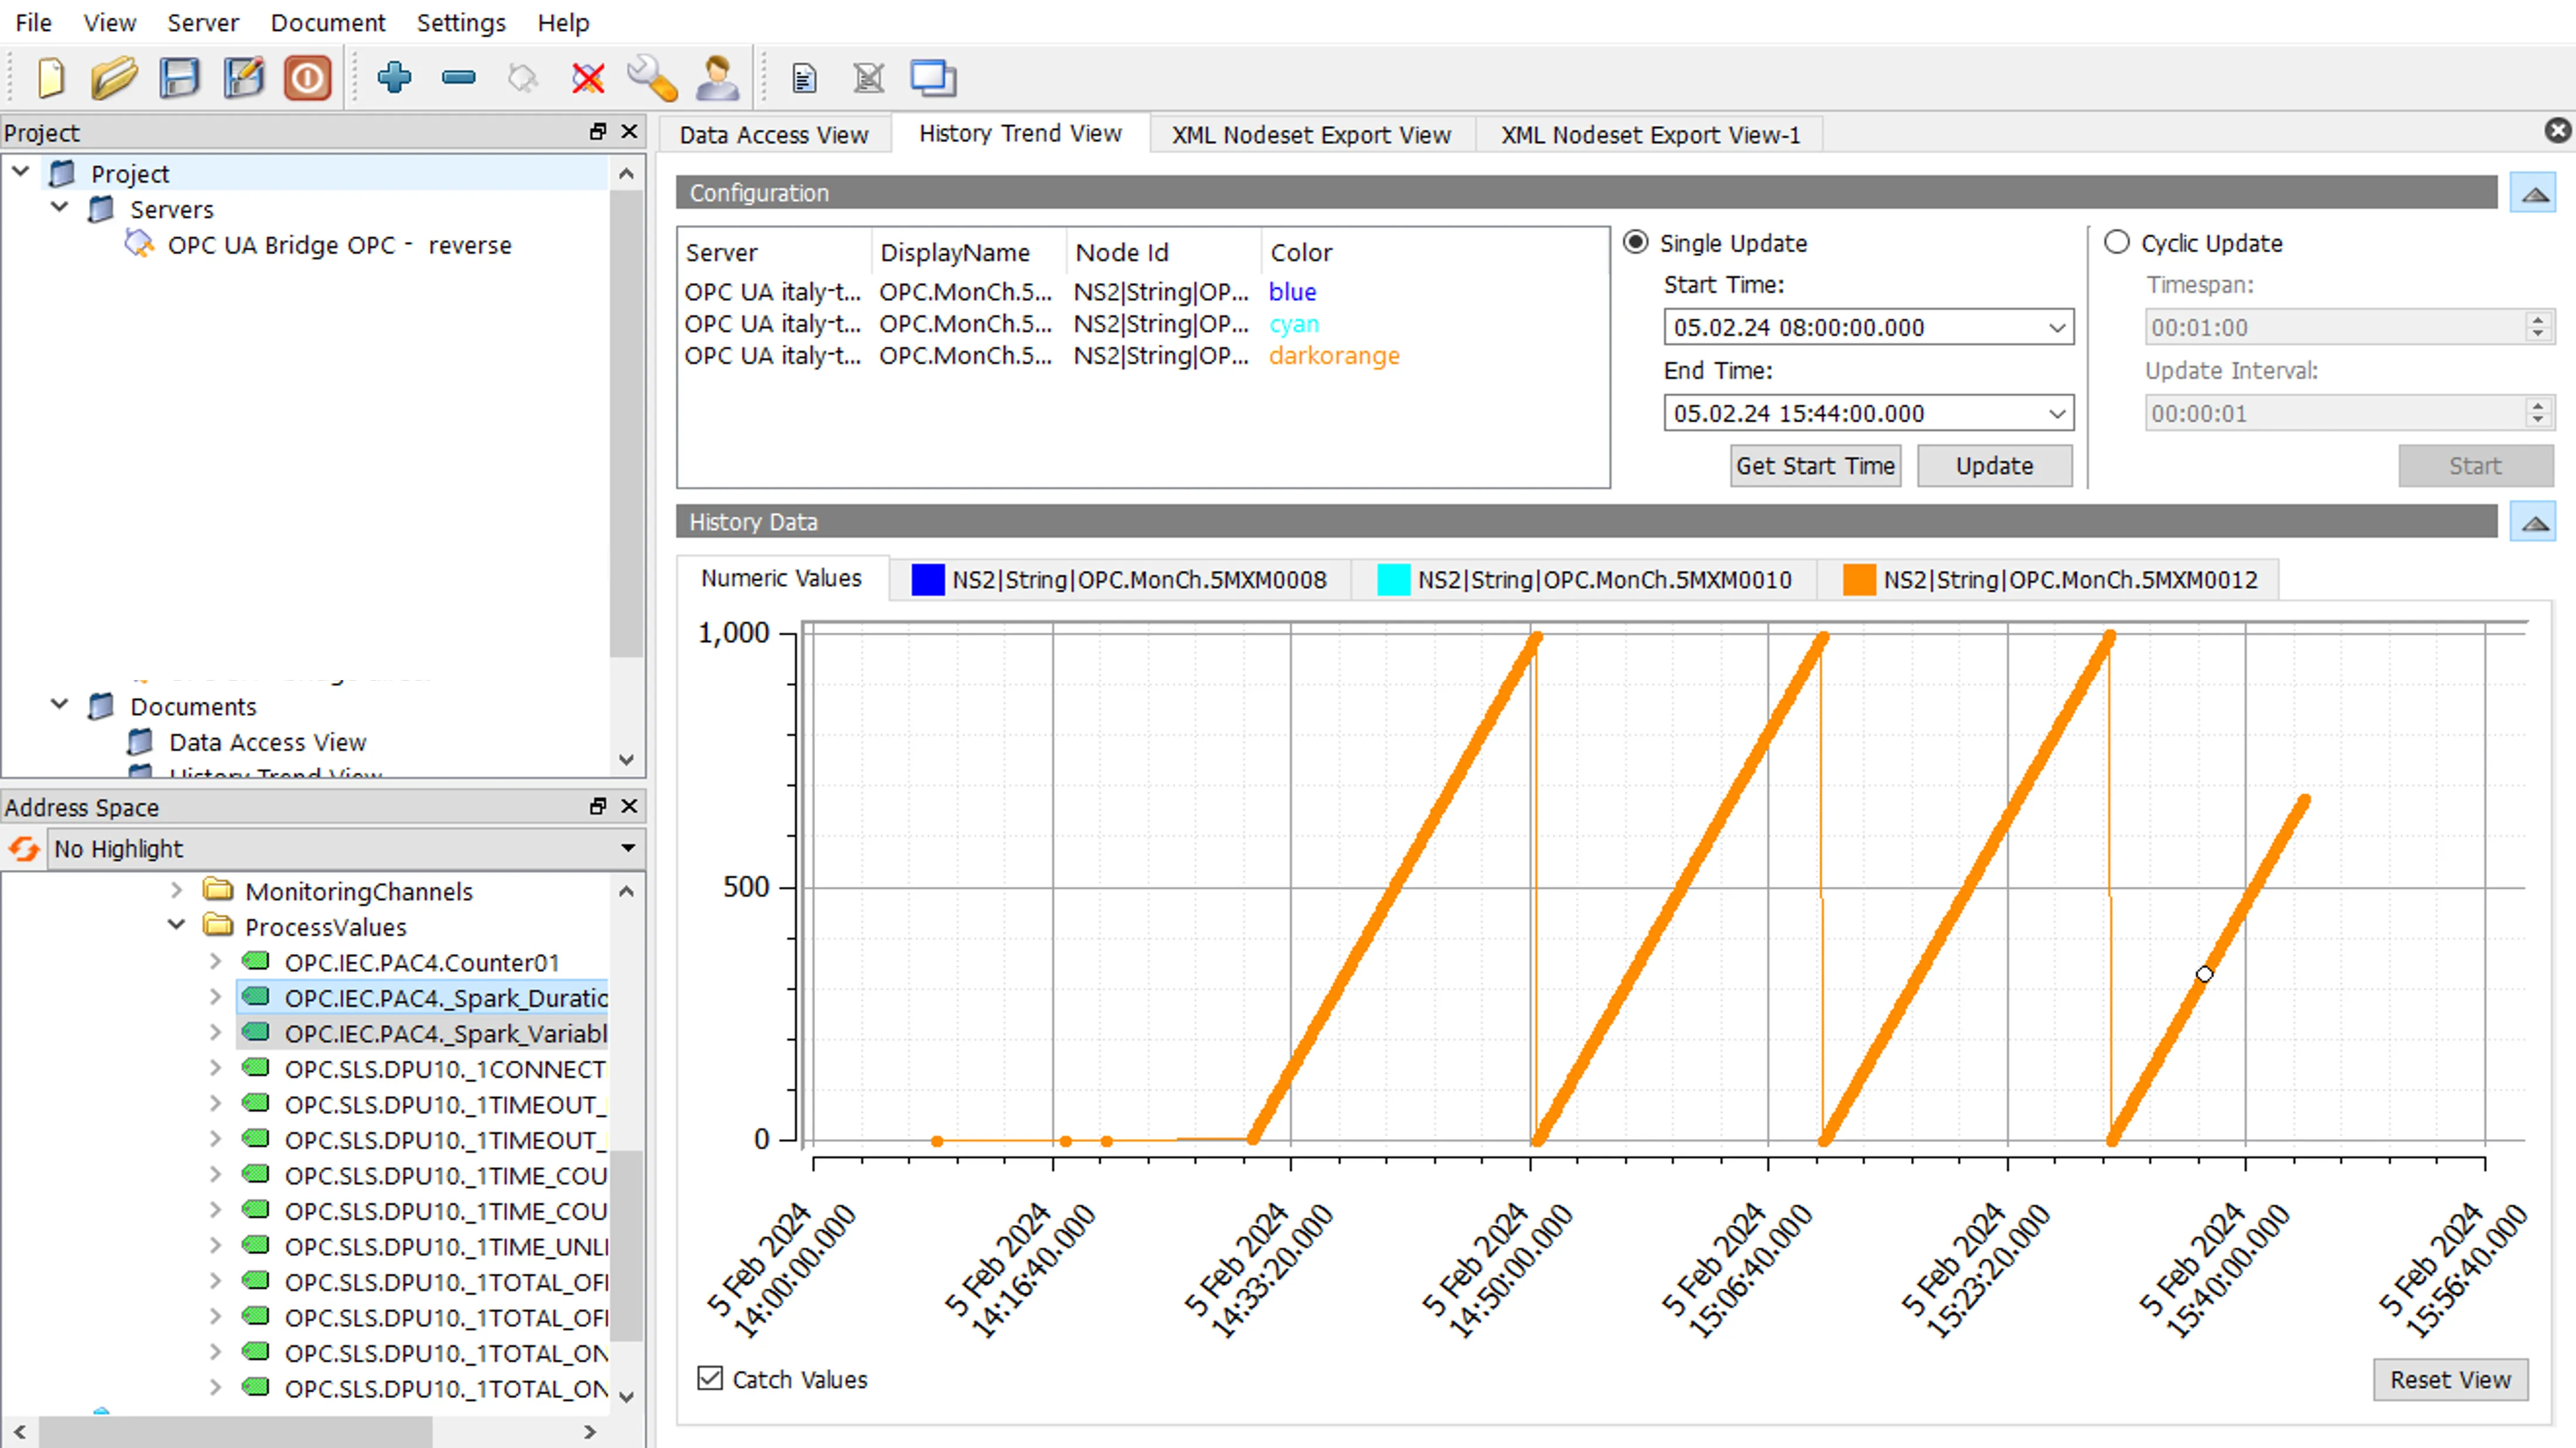Click the orange refresh Address Space icon

click(x=24, y=849)
